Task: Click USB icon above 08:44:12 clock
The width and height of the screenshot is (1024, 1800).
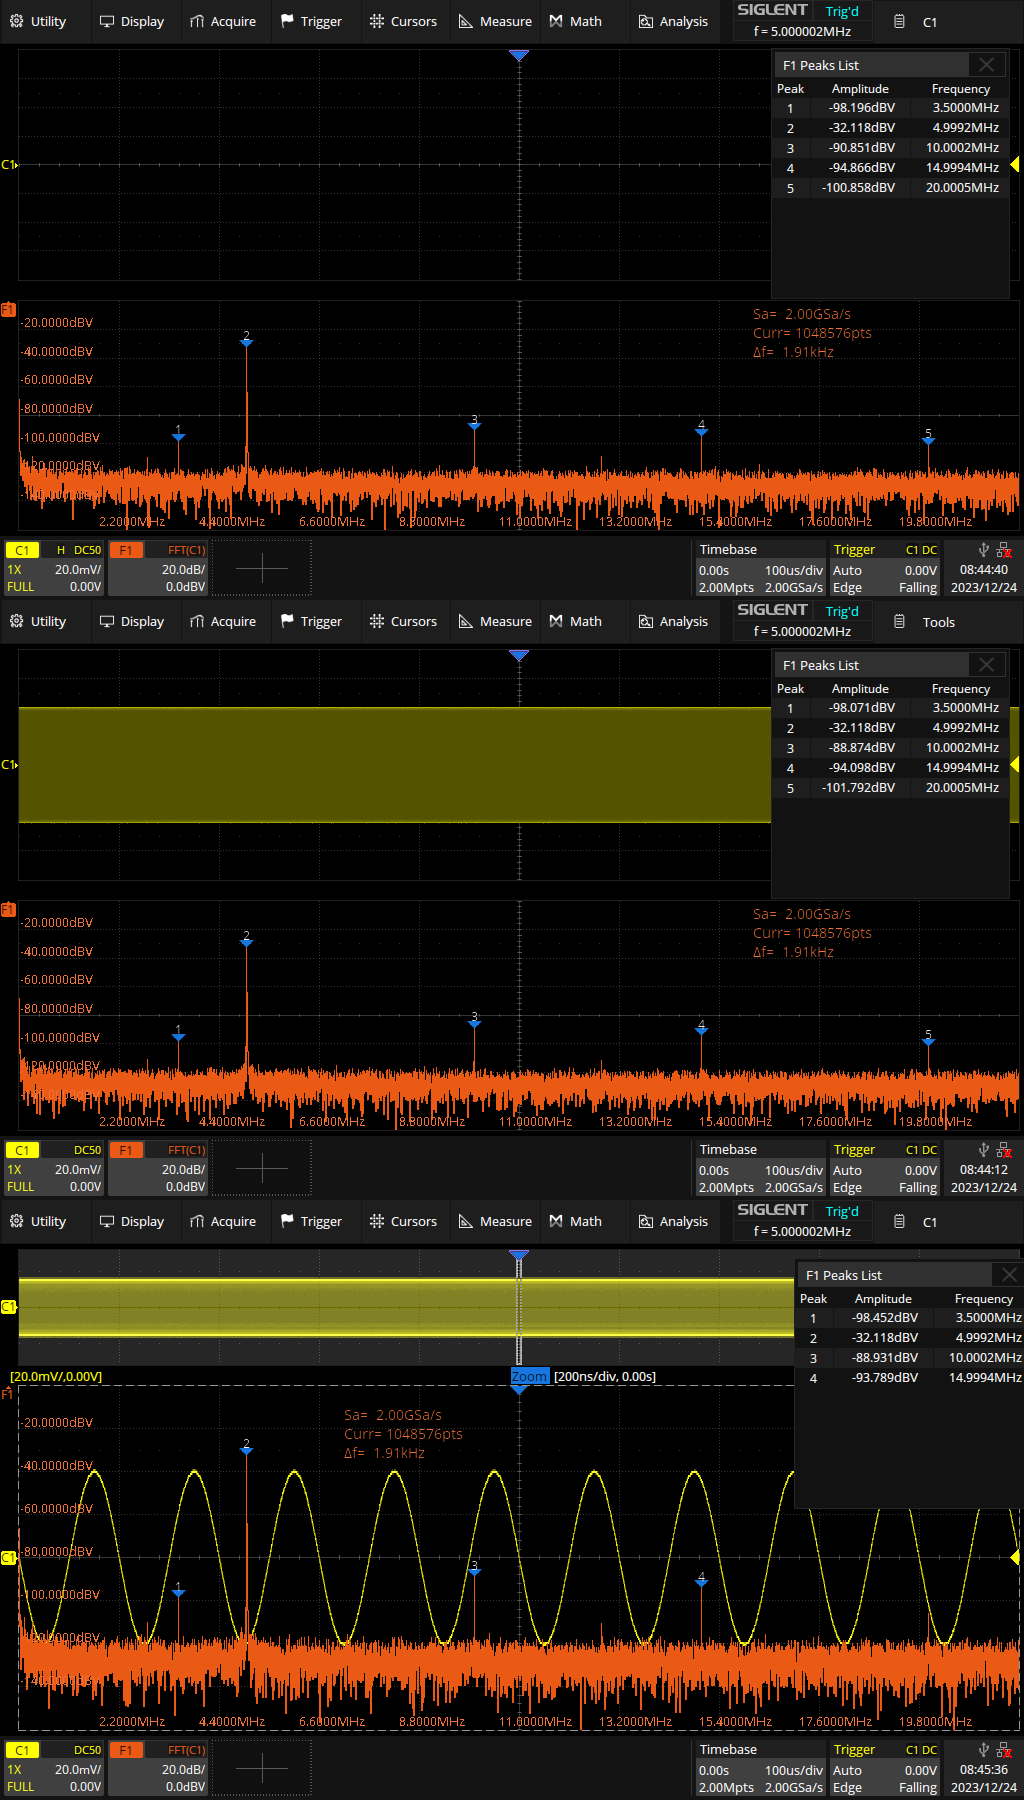Action: tap(984, 1150)
